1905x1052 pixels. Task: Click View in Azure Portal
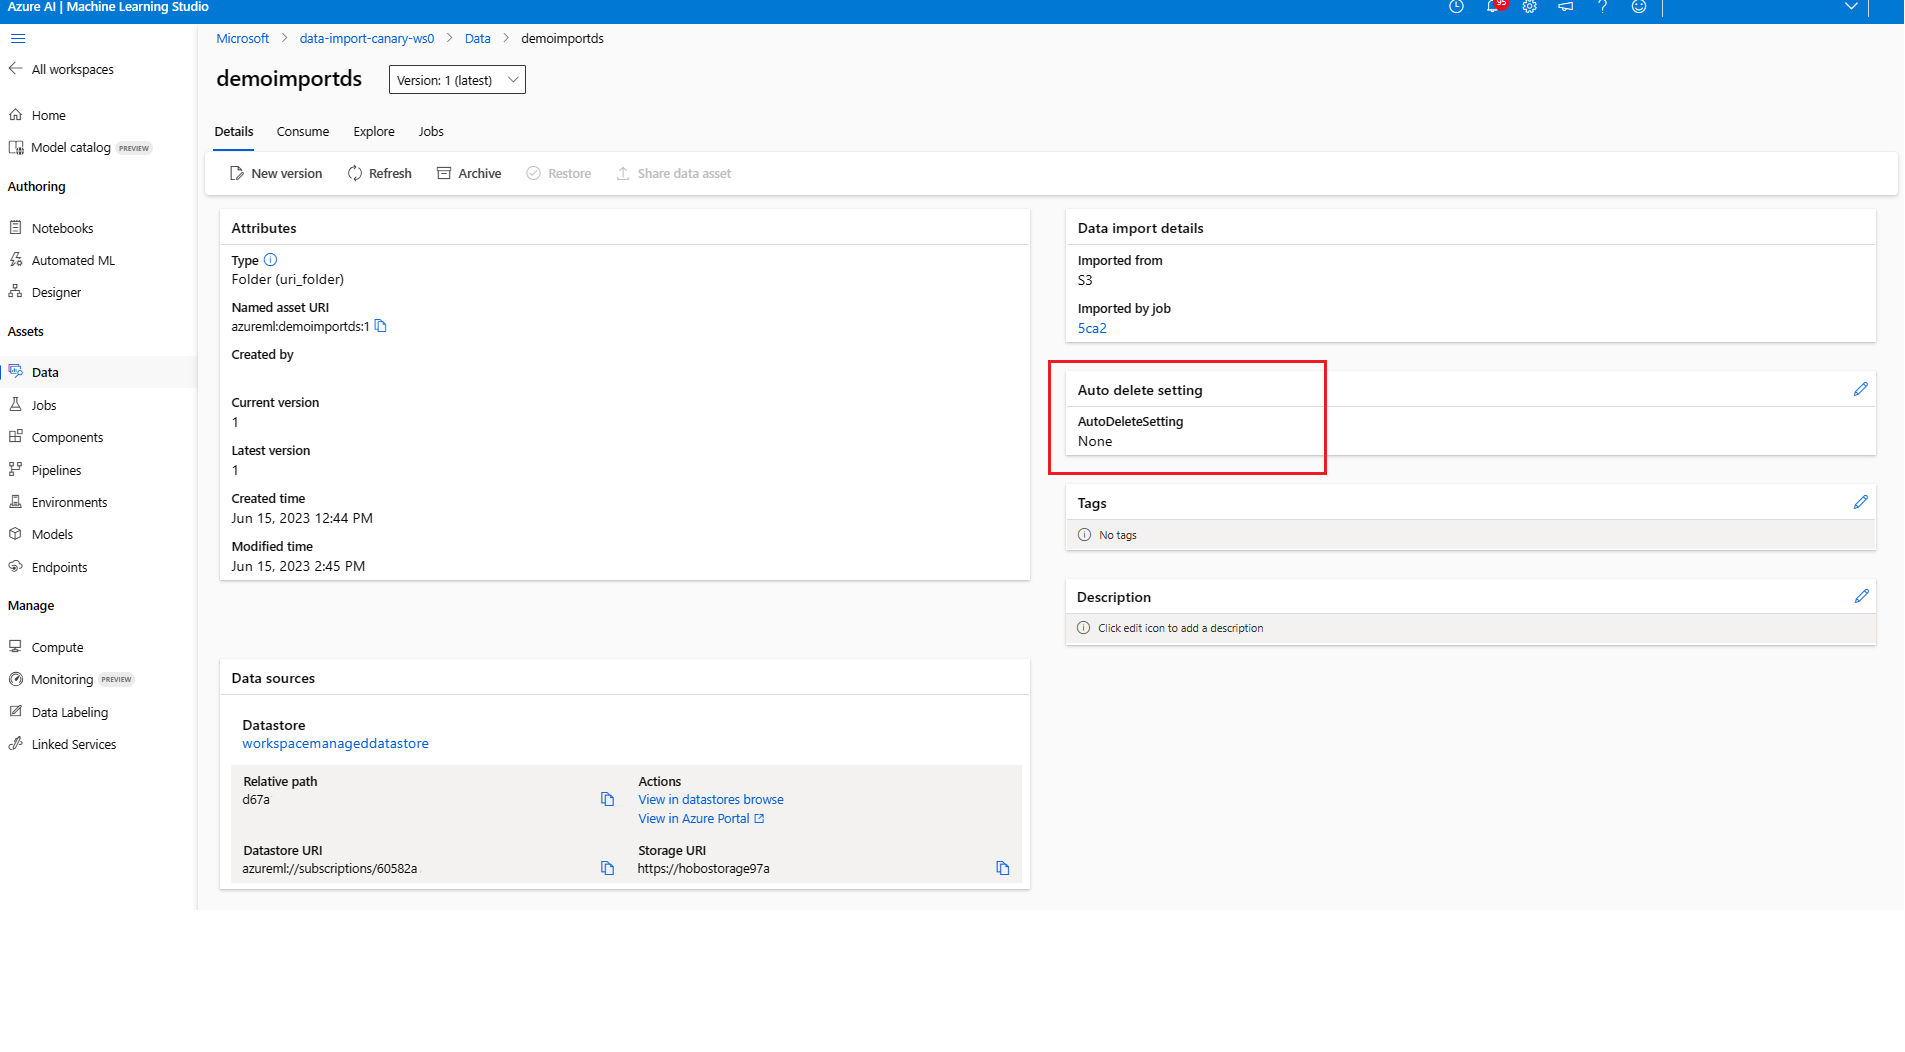tap(701, 818)
